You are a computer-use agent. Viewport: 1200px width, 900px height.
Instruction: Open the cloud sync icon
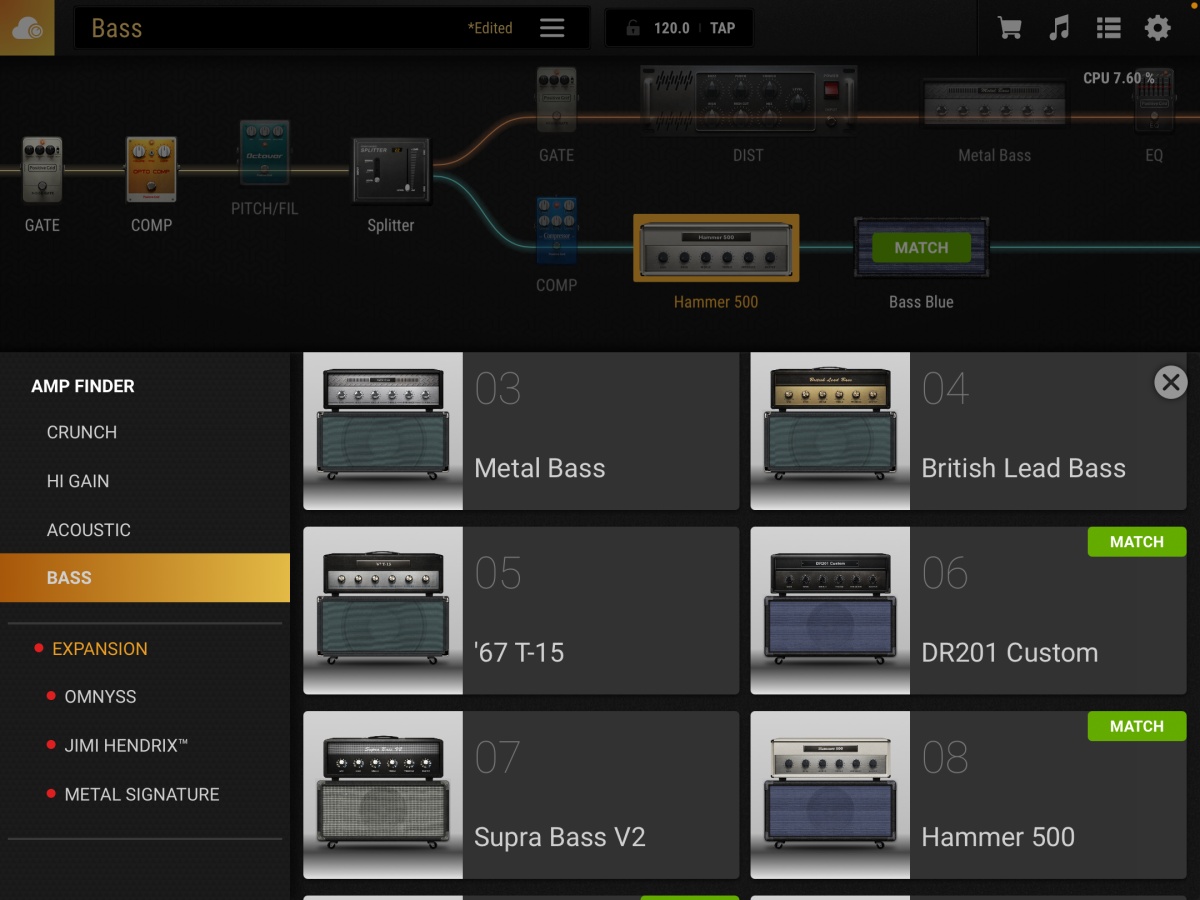27,28
